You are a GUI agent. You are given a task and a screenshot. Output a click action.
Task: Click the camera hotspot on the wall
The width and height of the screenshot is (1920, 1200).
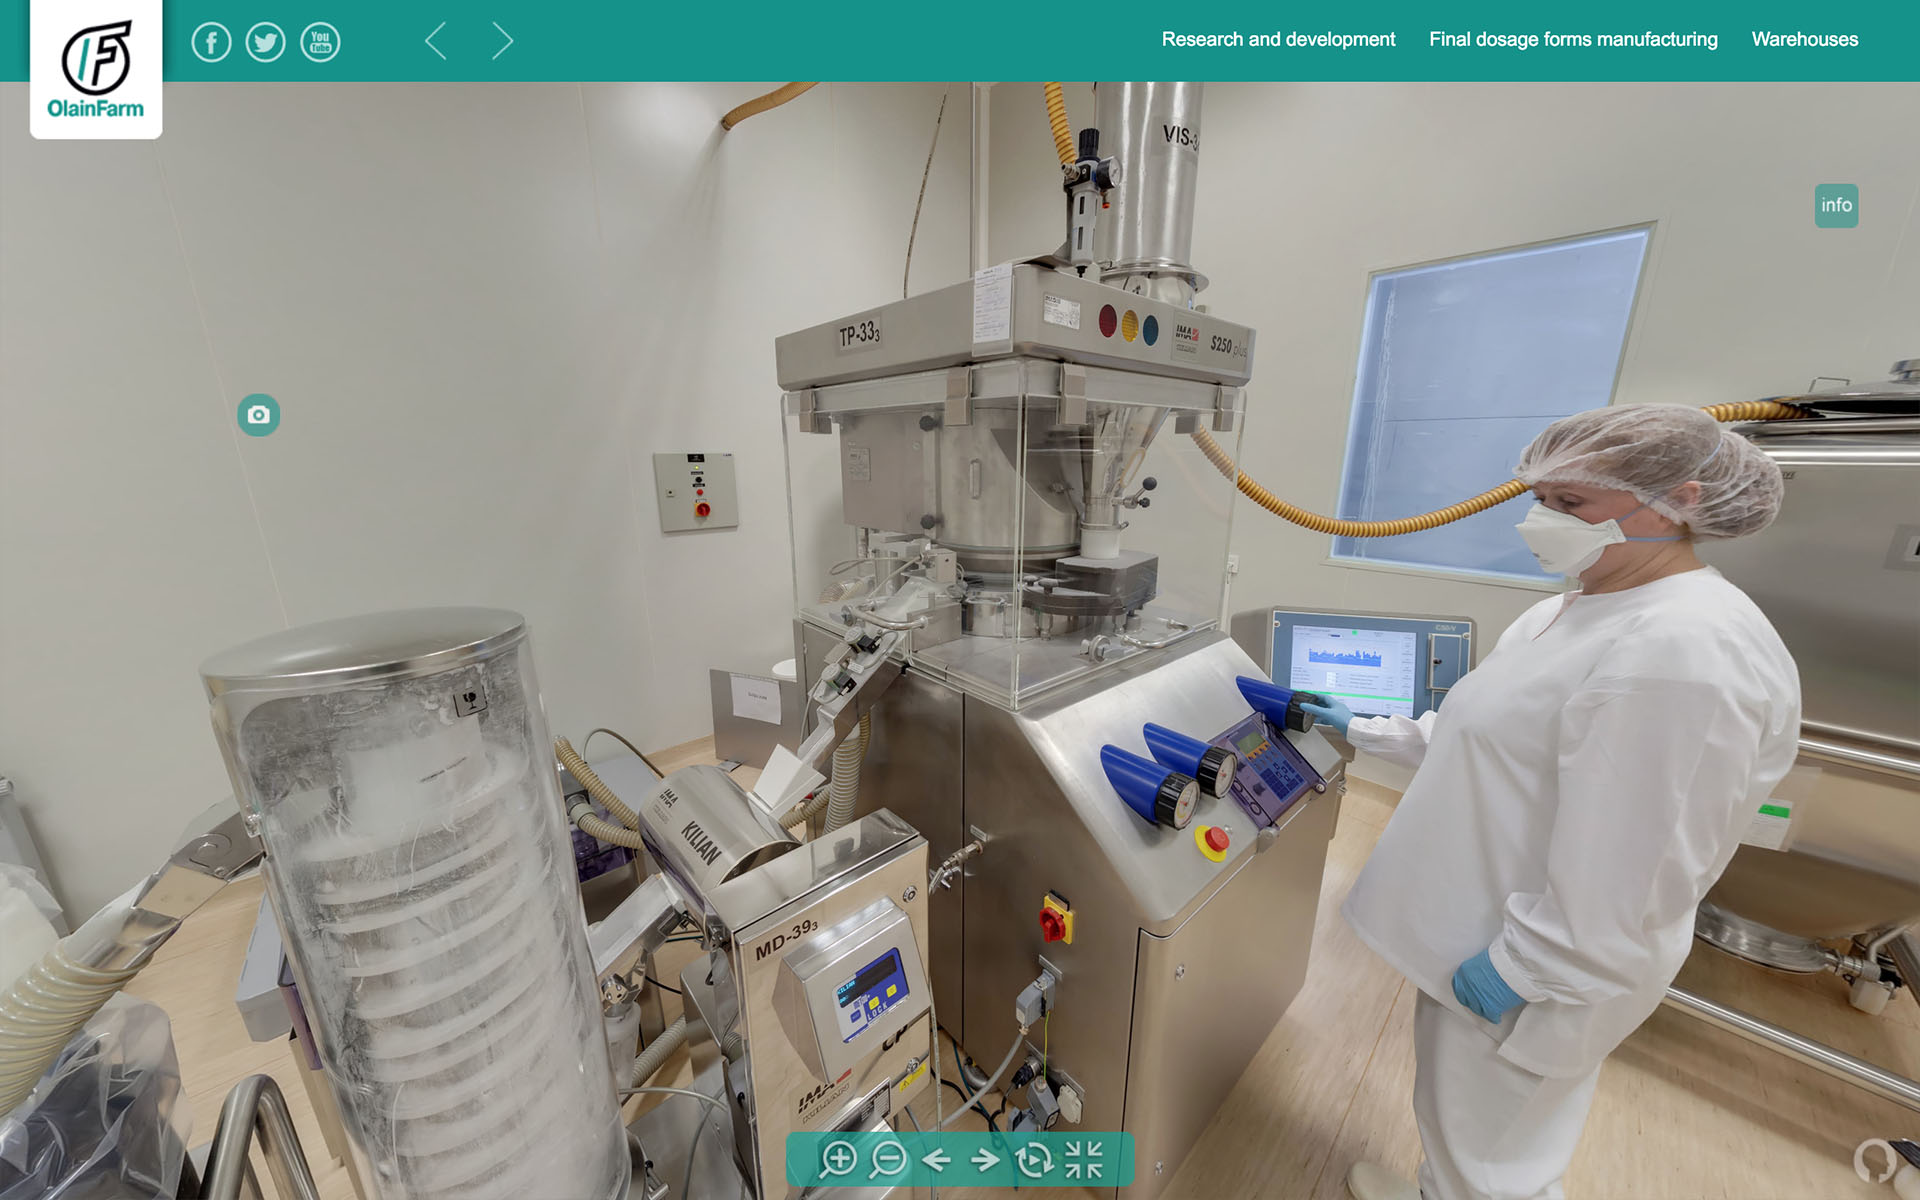pos(258,415)
